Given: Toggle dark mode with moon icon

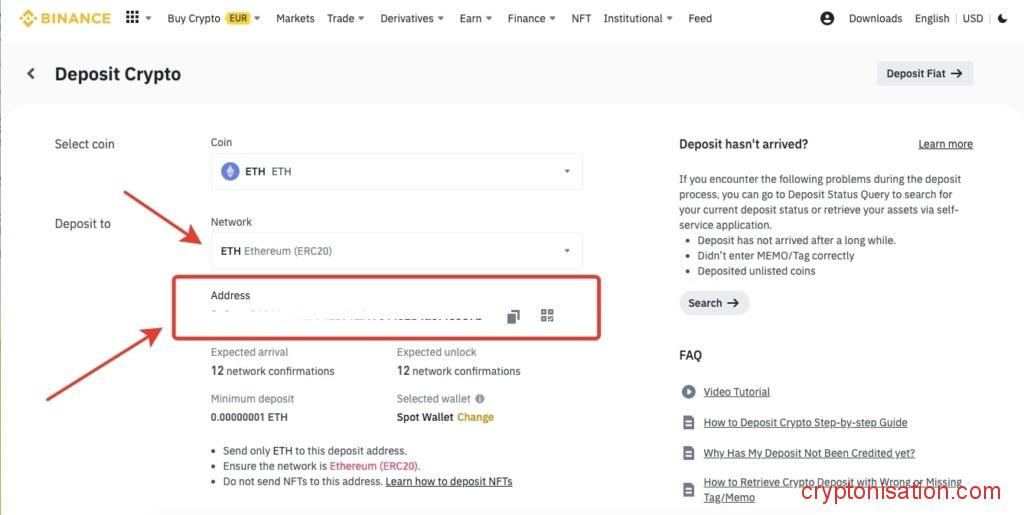Looking at the screenshot, I should tap(1003, 18).
